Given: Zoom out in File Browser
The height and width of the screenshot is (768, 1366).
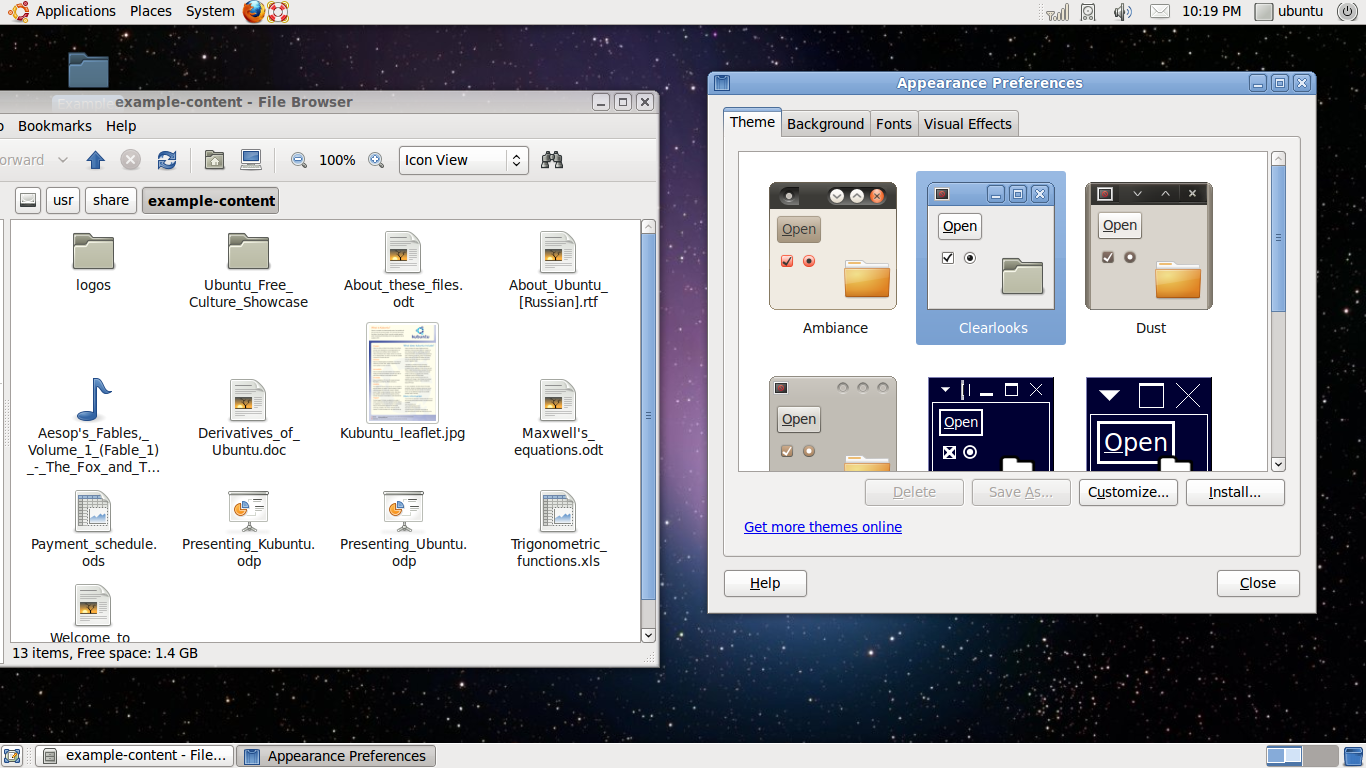Looking at the screenshot, I should (298, 160).
